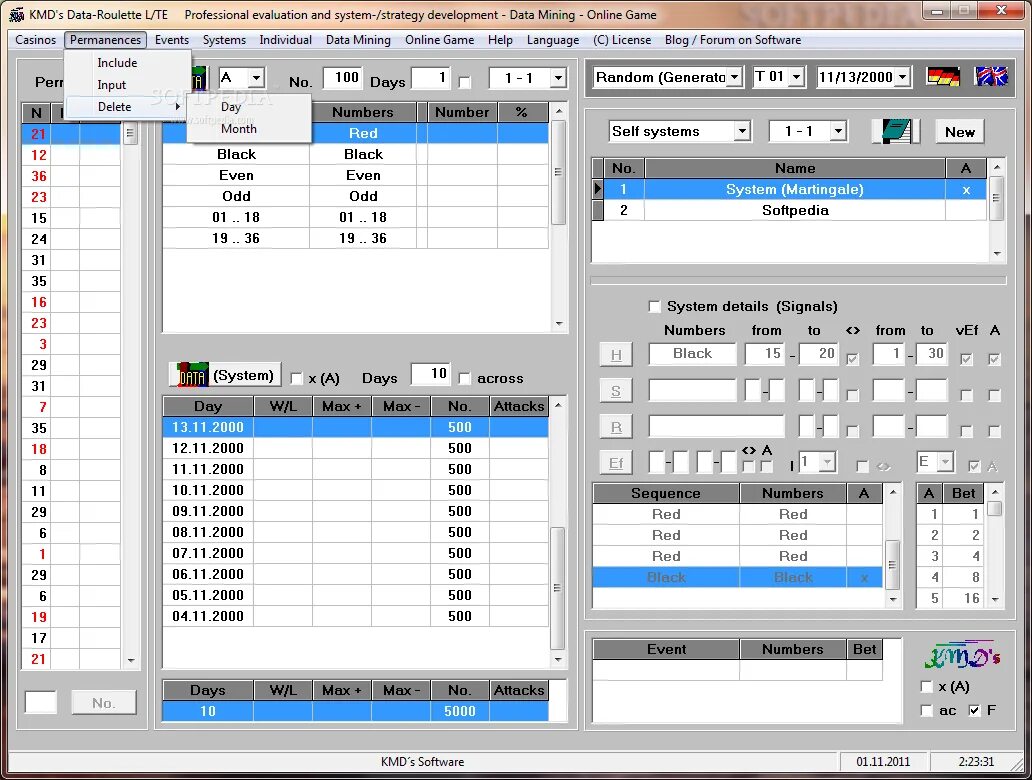Click the Attacks column header of the Day table

click(519, 406)
